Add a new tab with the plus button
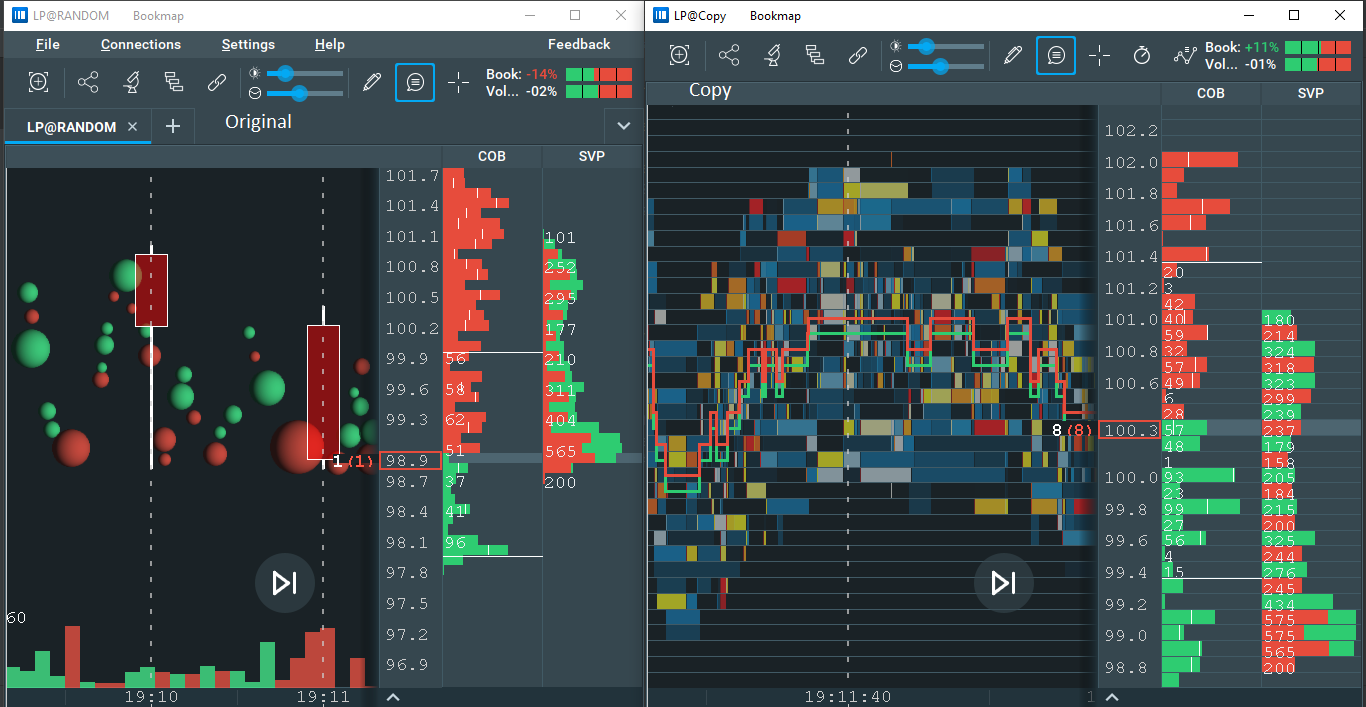Image resolution: width=1366 pixels, height=707 pixels. 172,126
